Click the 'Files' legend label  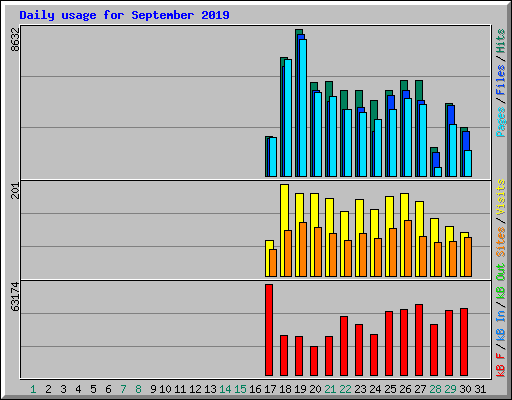[x=501, y=80]
